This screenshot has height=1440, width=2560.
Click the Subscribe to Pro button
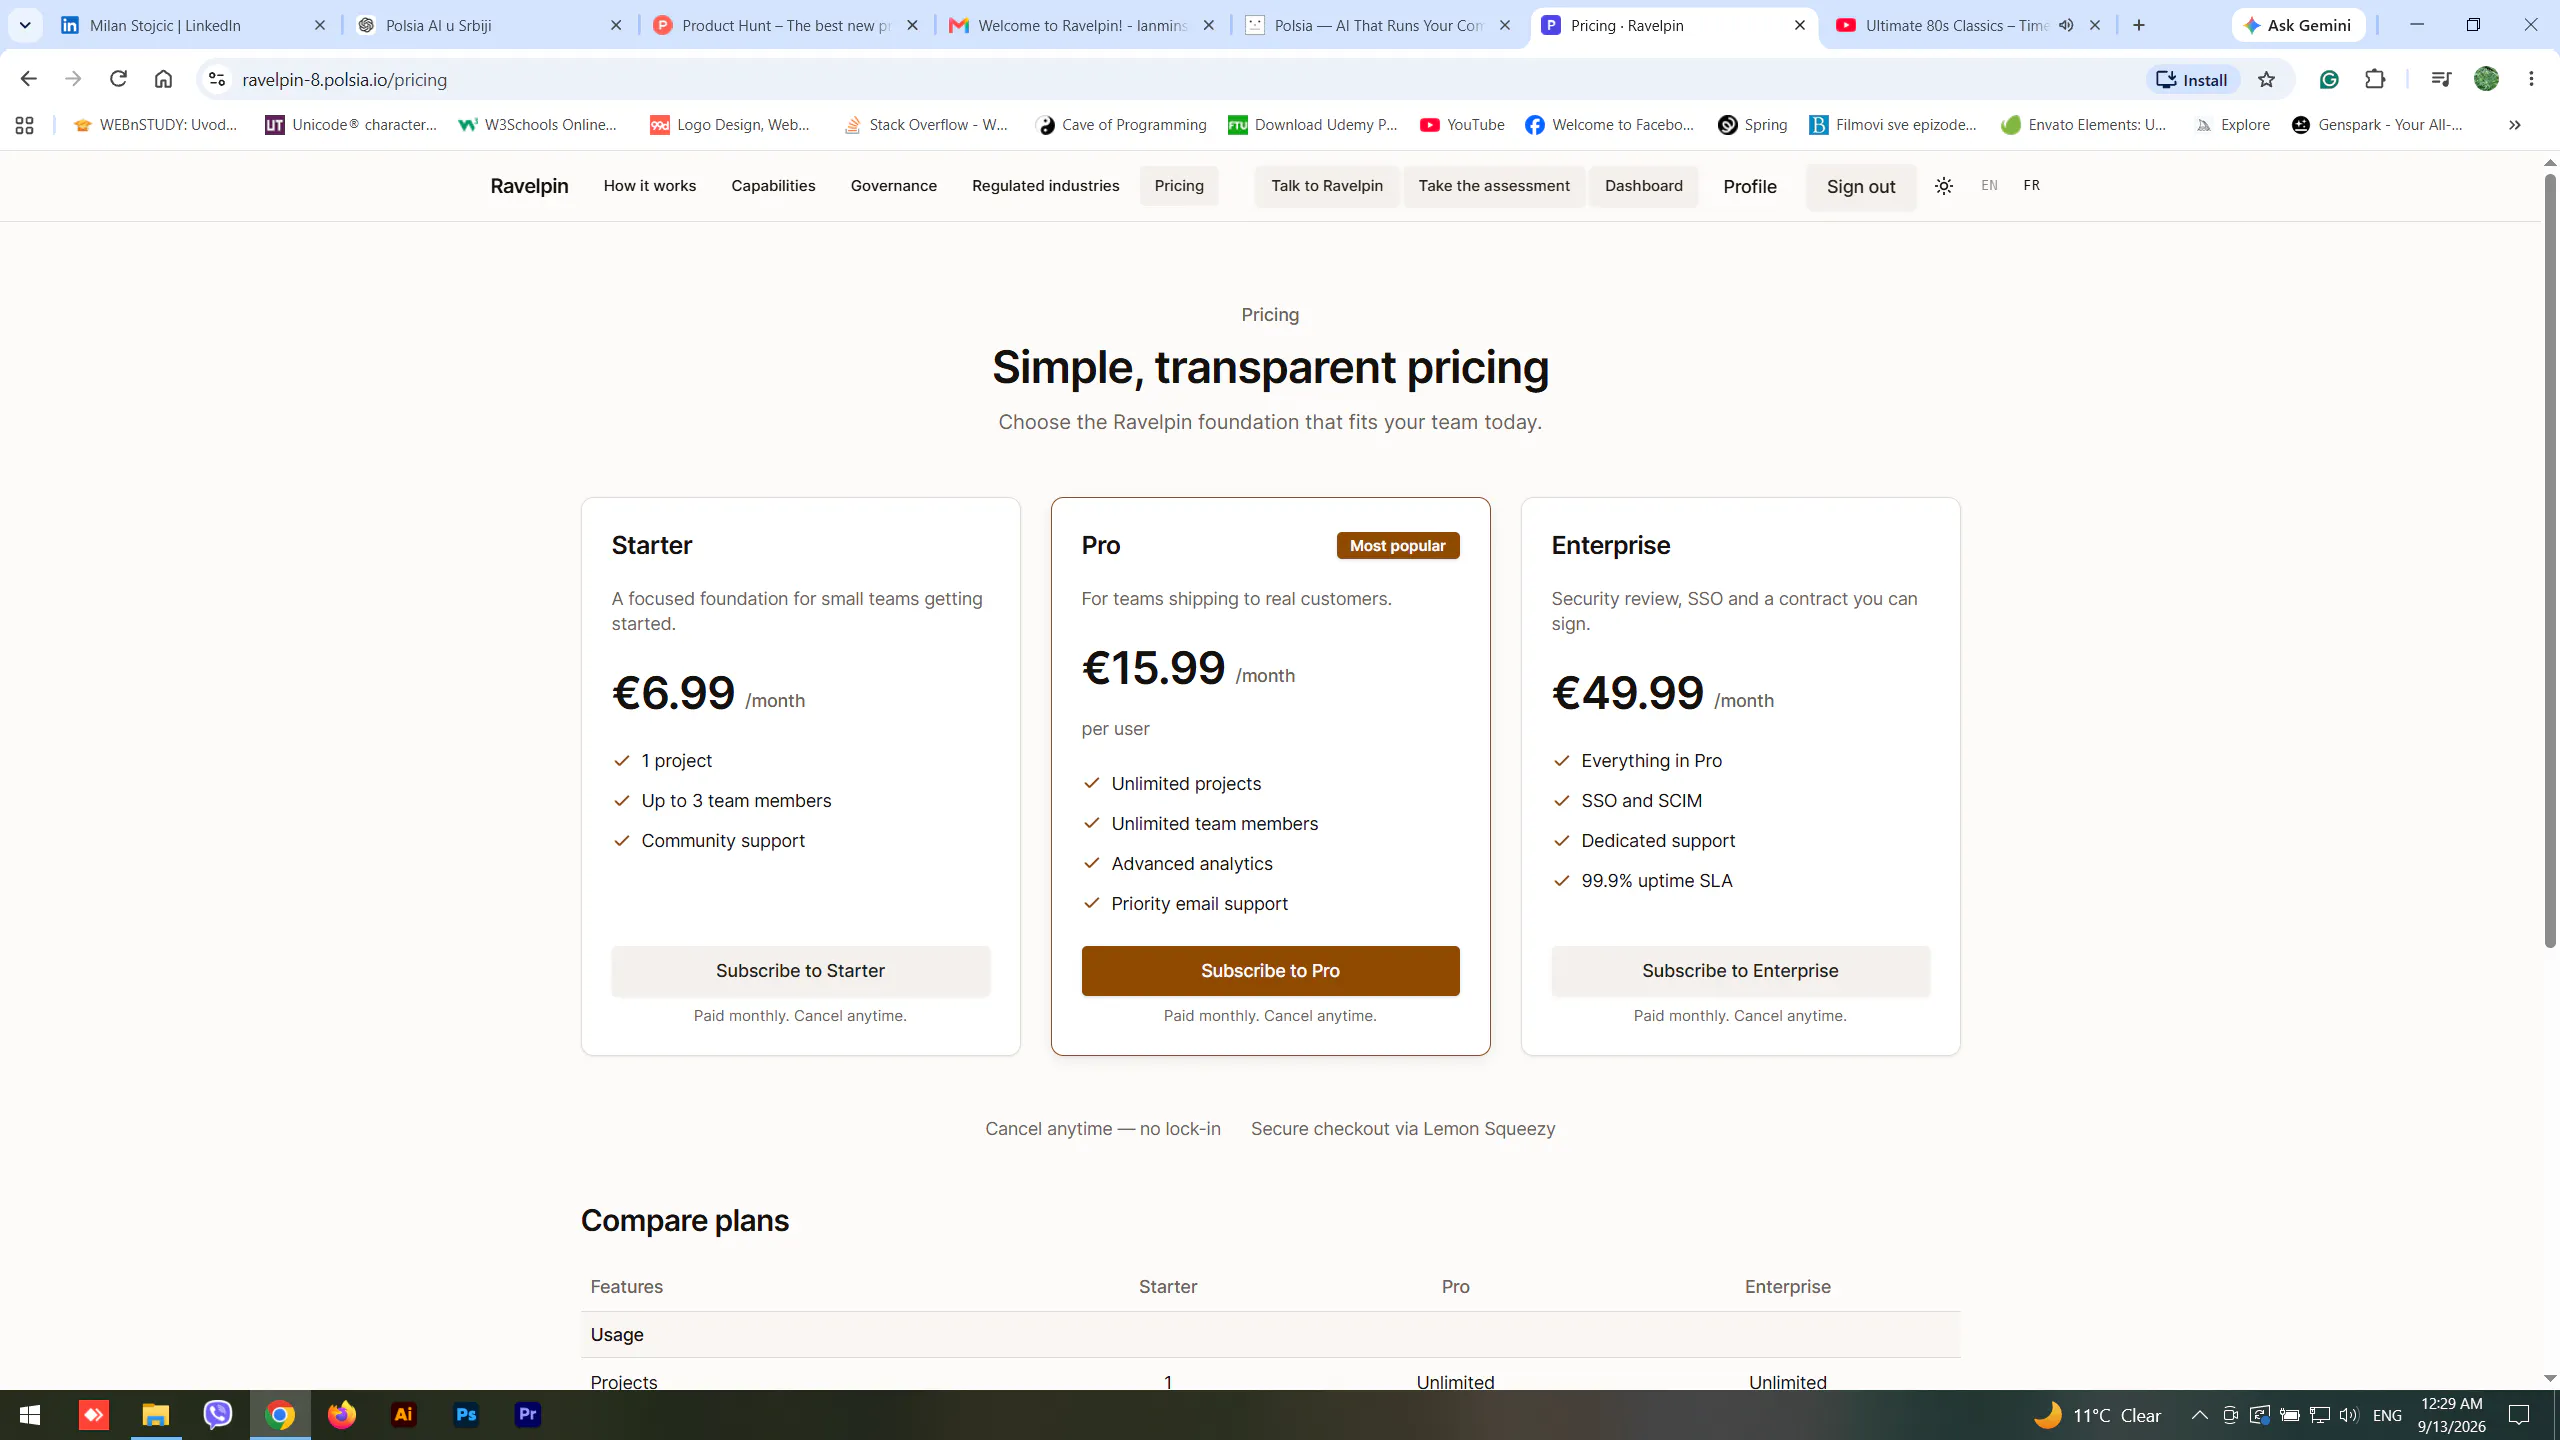coord(1270,970)
